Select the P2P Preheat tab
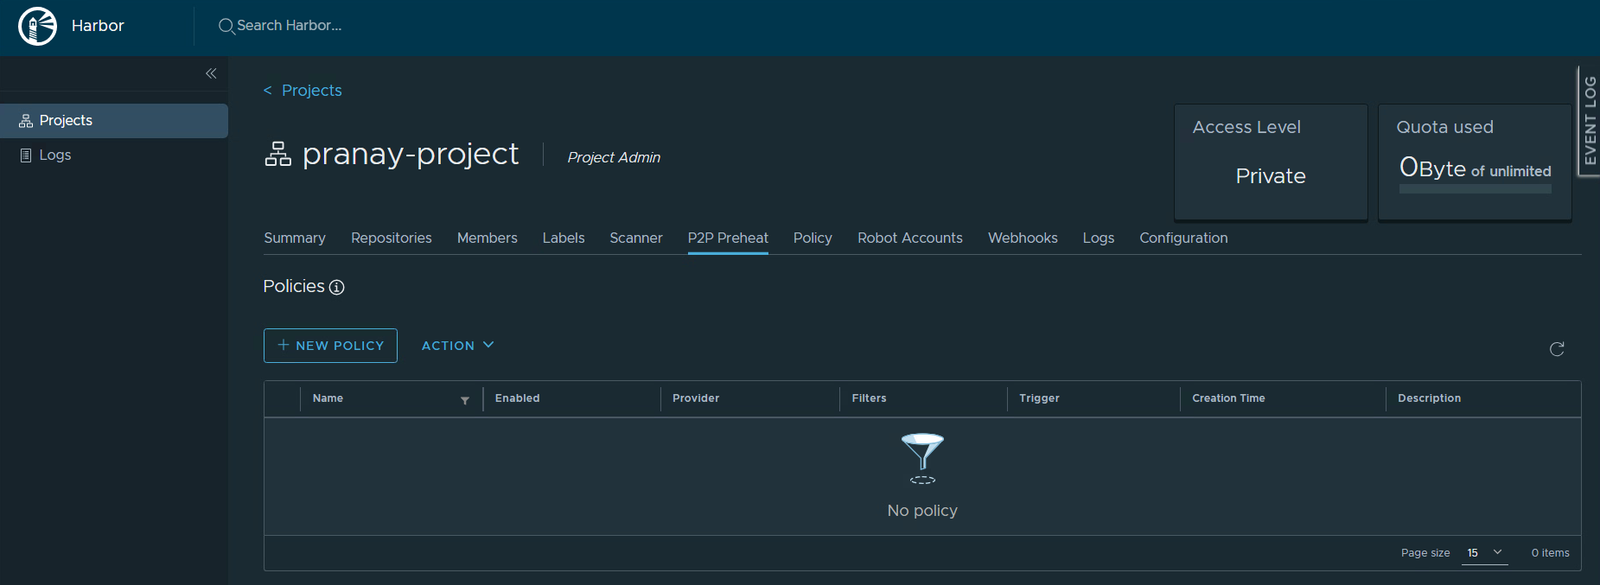Screen dimensions: 1600x585 pyautogui.click(x=728, y=238)
